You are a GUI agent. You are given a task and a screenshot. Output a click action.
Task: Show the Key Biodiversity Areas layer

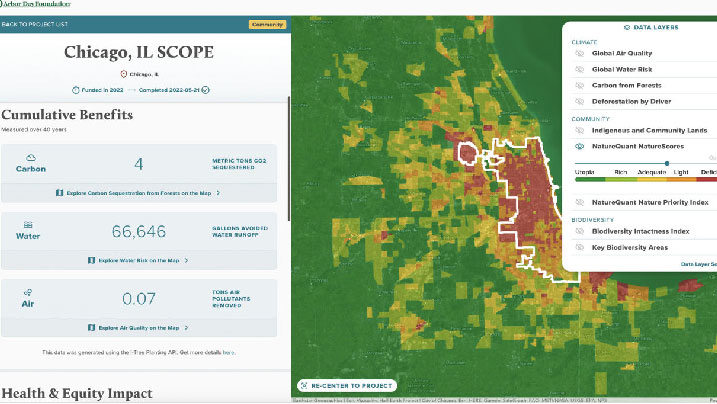[579, 247]
